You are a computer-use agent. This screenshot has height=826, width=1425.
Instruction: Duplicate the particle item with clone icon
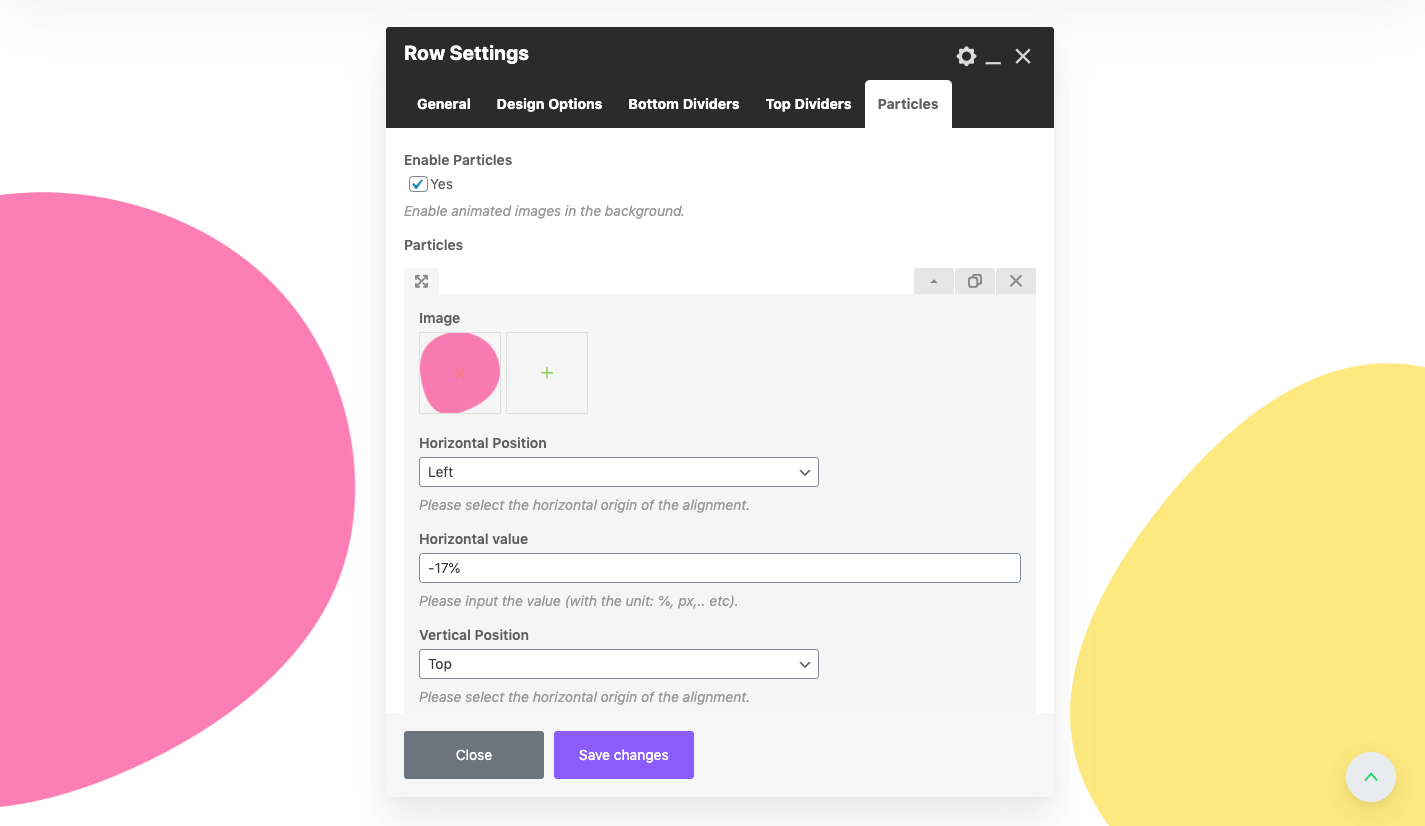[x=975, y=281]
